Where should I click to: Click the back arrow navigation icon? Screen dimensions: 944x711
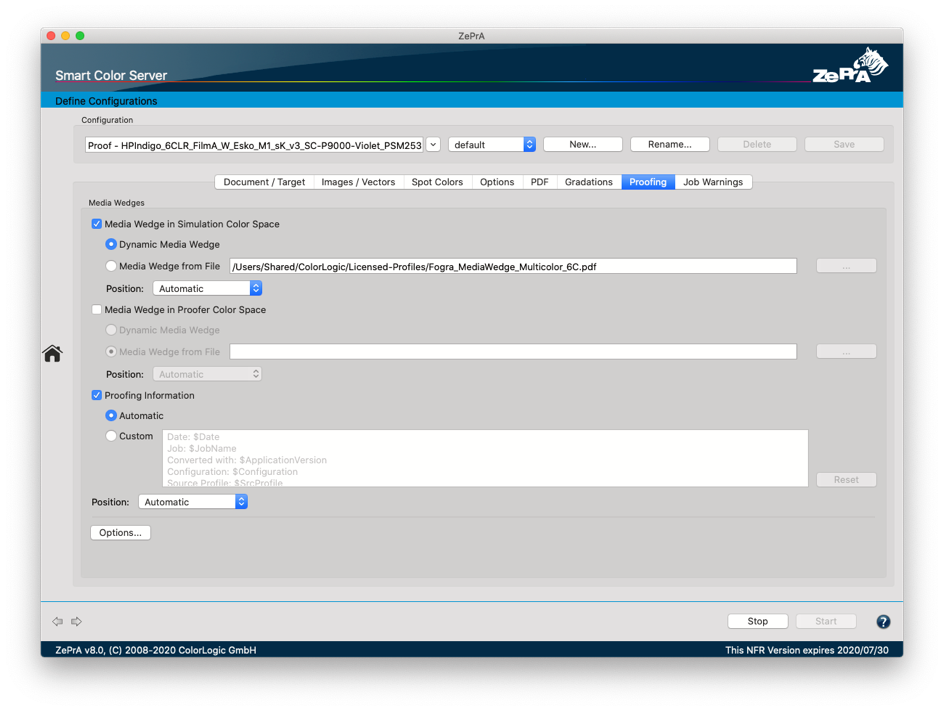pos(57,621)
